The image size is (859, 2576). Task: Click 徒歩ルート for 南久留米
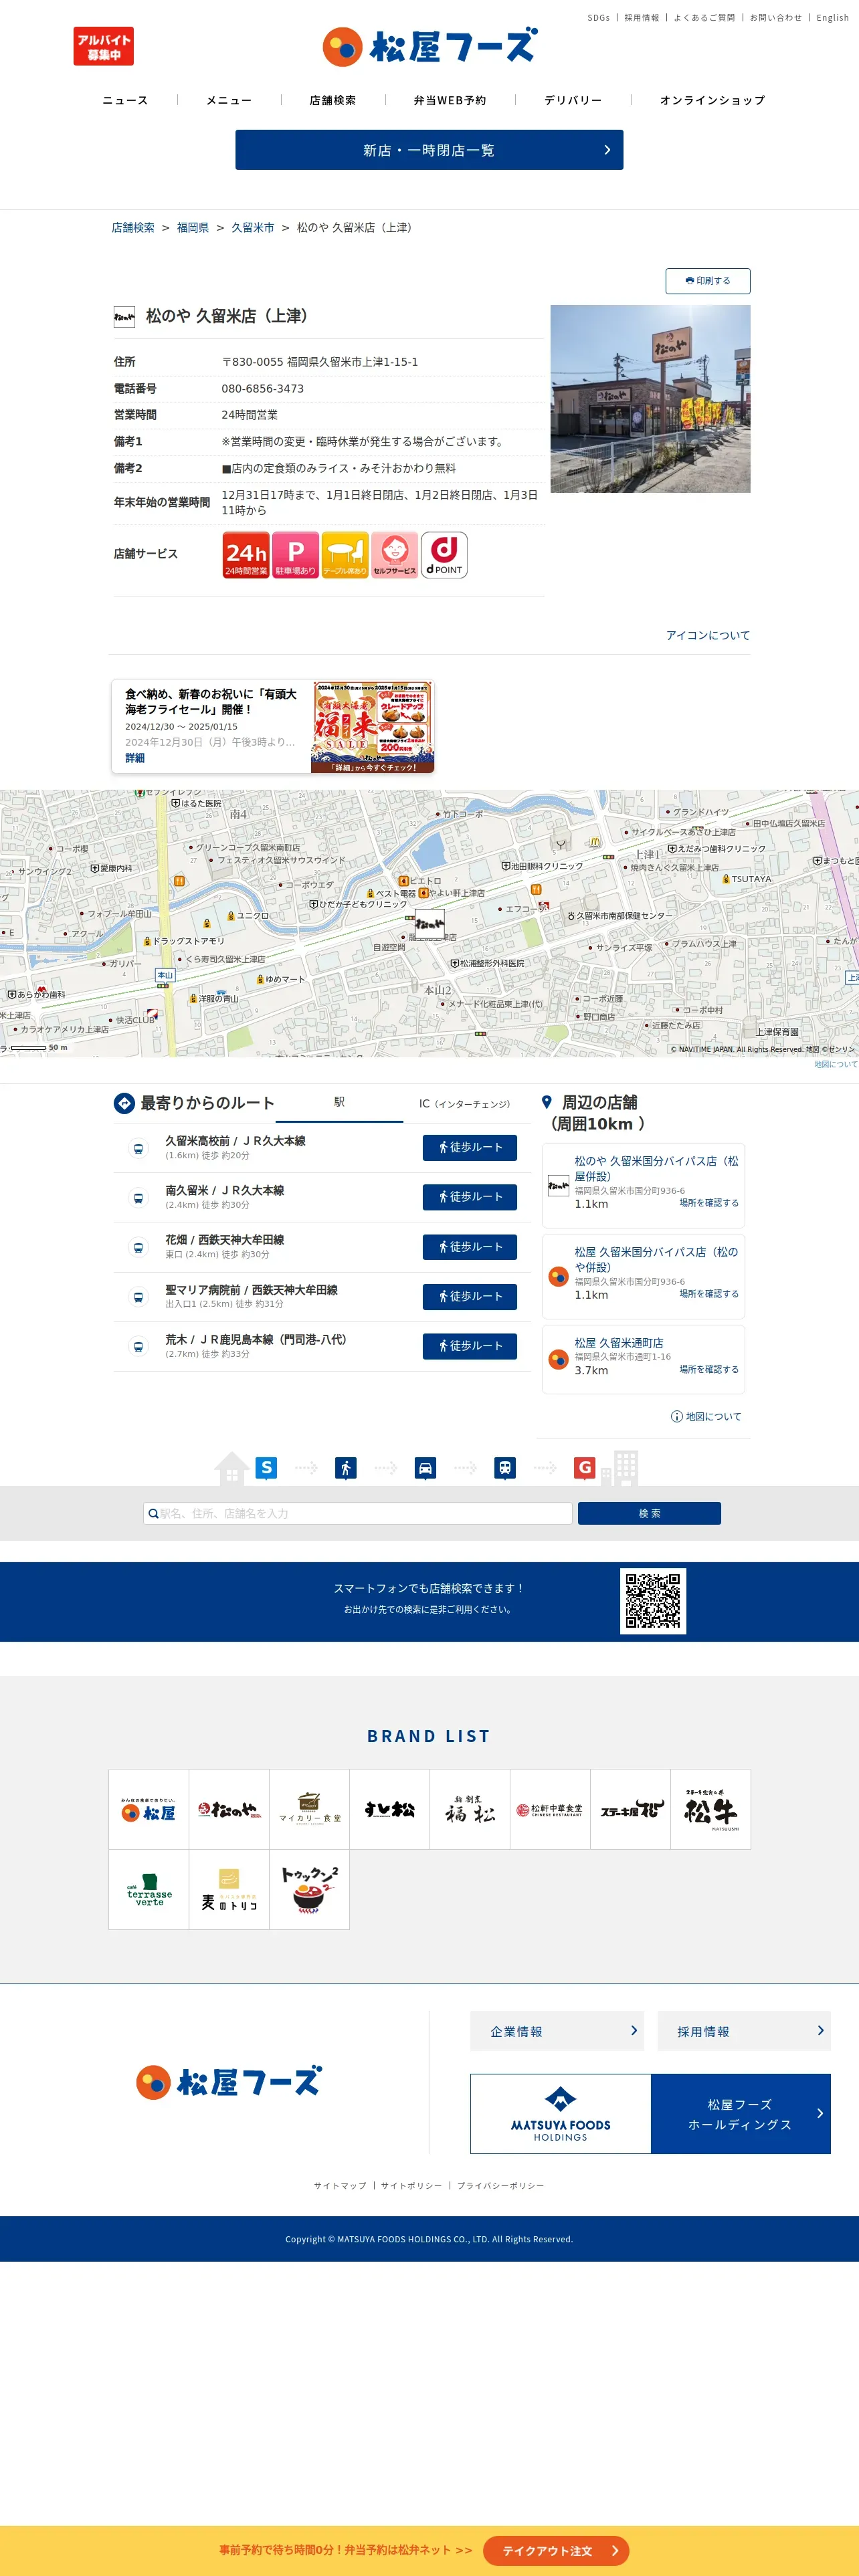pyautogui.click(x=470, y=1197)
